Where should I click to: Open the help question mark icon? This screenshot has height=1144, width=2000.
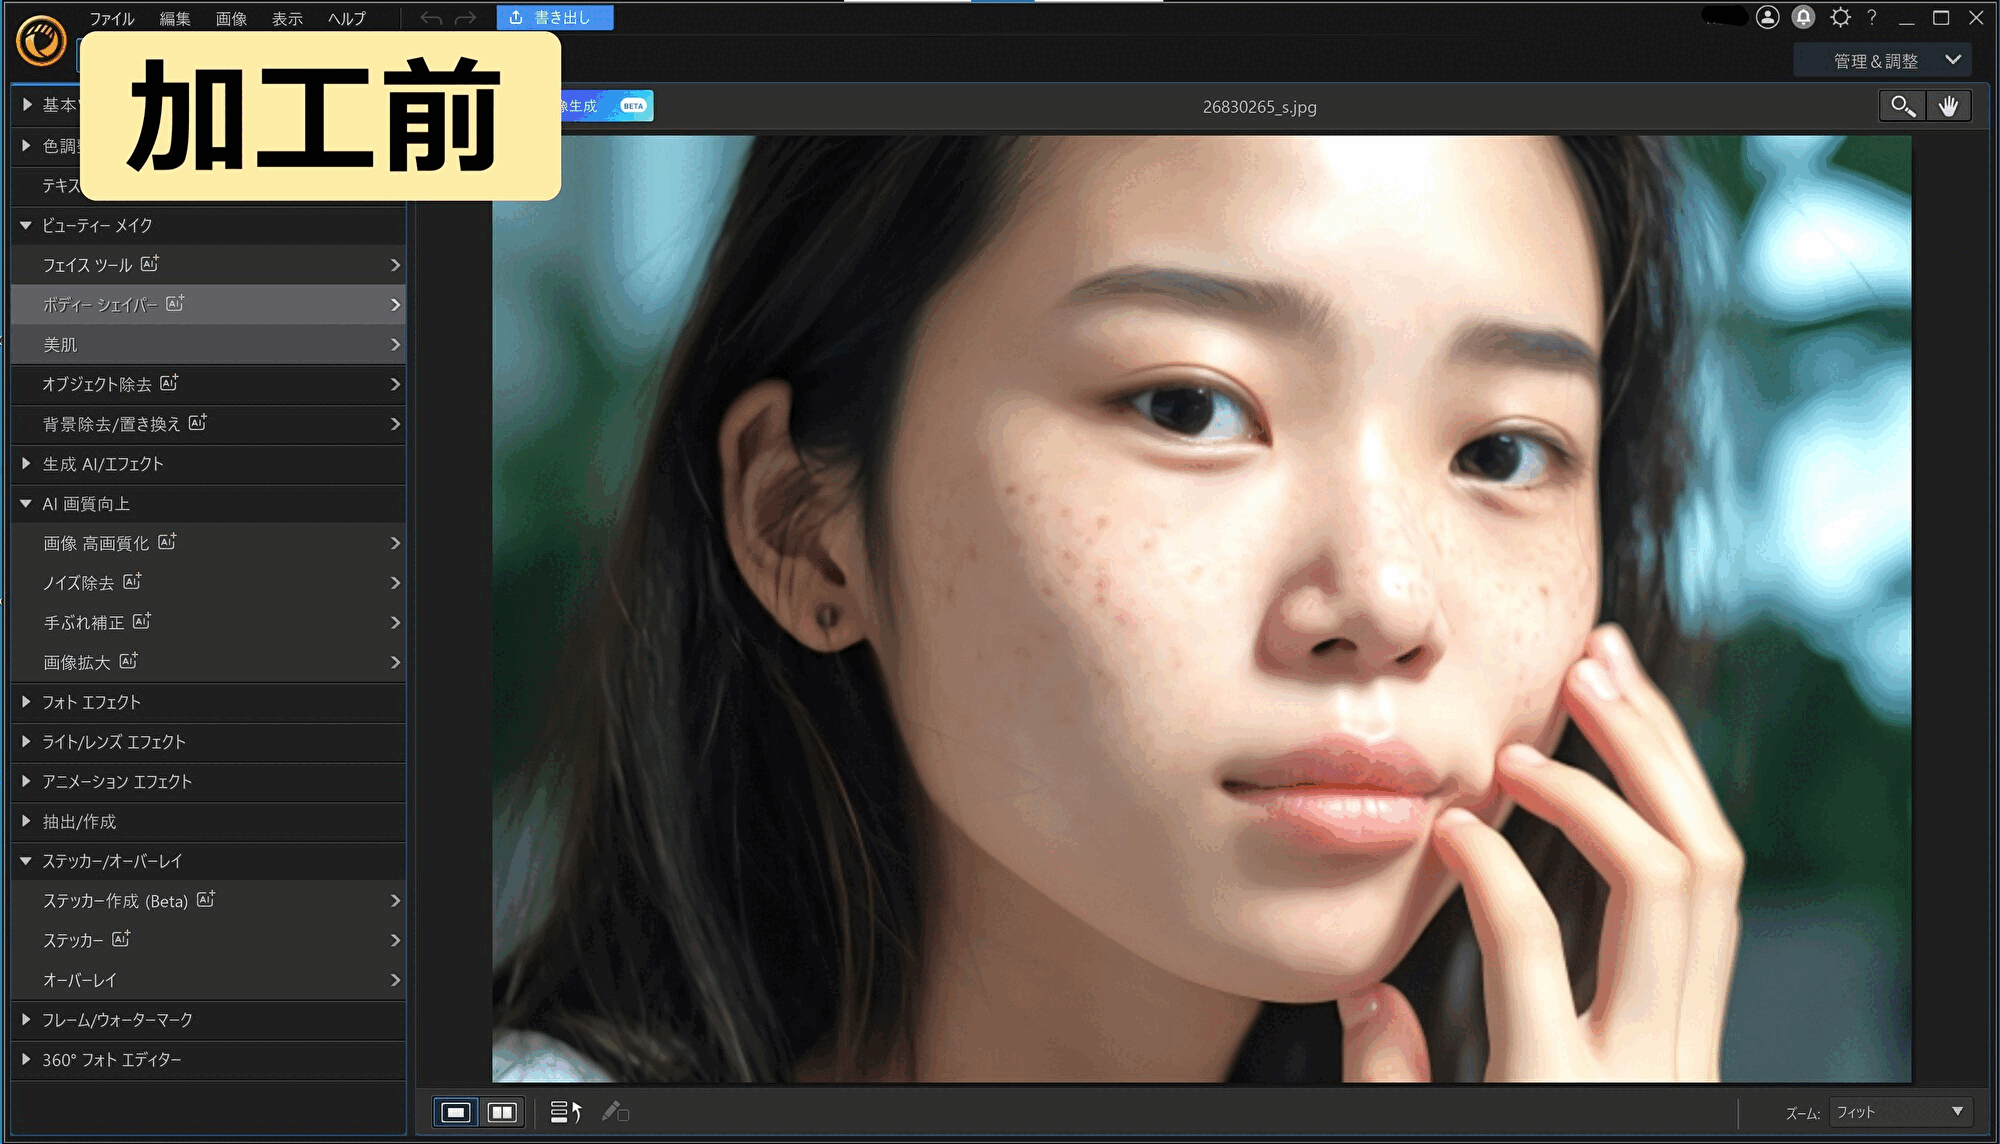pyautogui.click(x=1870, y=17)
